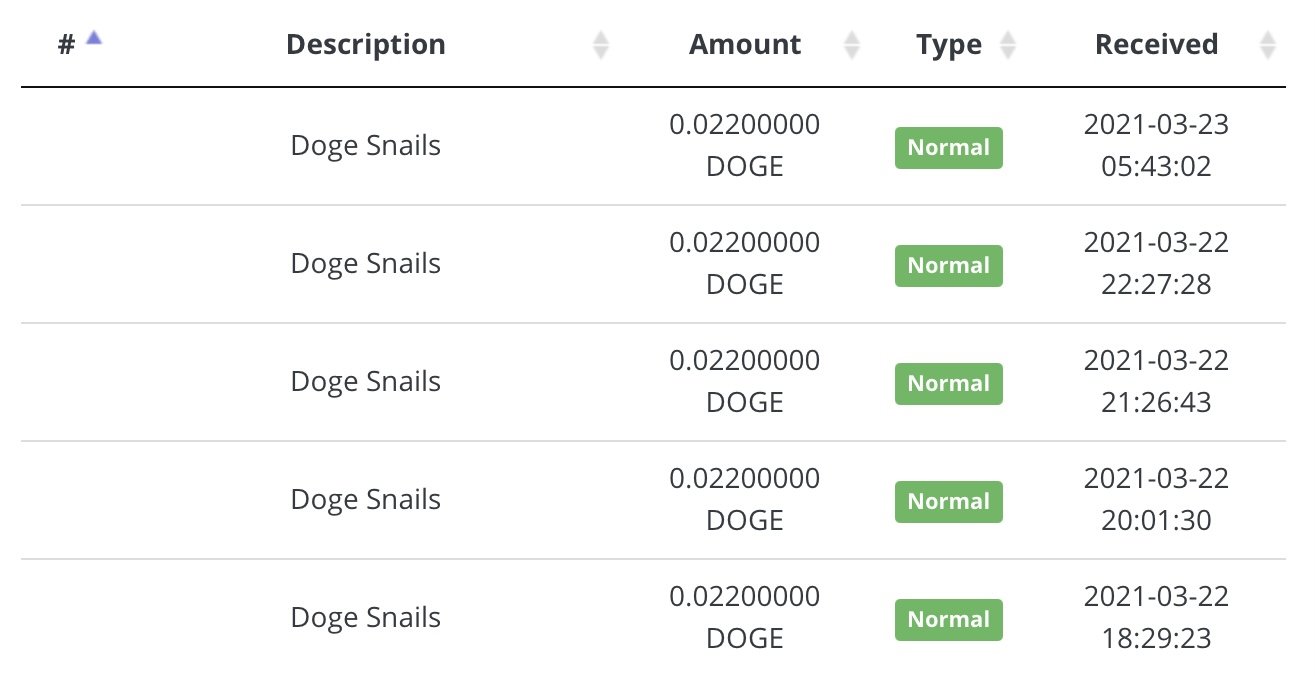Screen dimensions: 1315x676
Task: Click the amount in the 21:26:43 row
Action: coord(745,382)
